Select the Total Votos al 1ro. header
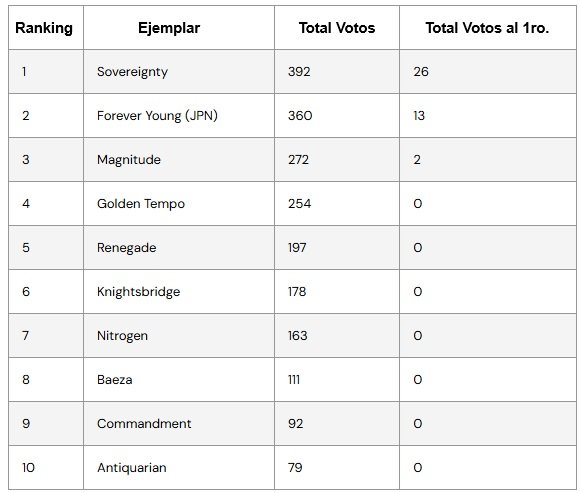Screen dimensions: 580x493 click(x=487, y=28)
